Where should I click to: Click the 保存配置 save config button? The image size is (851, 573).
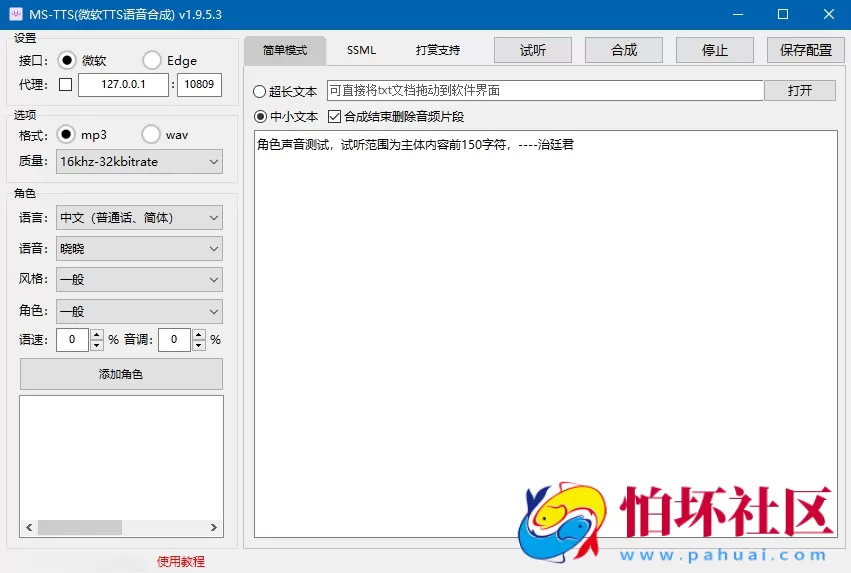806,50
